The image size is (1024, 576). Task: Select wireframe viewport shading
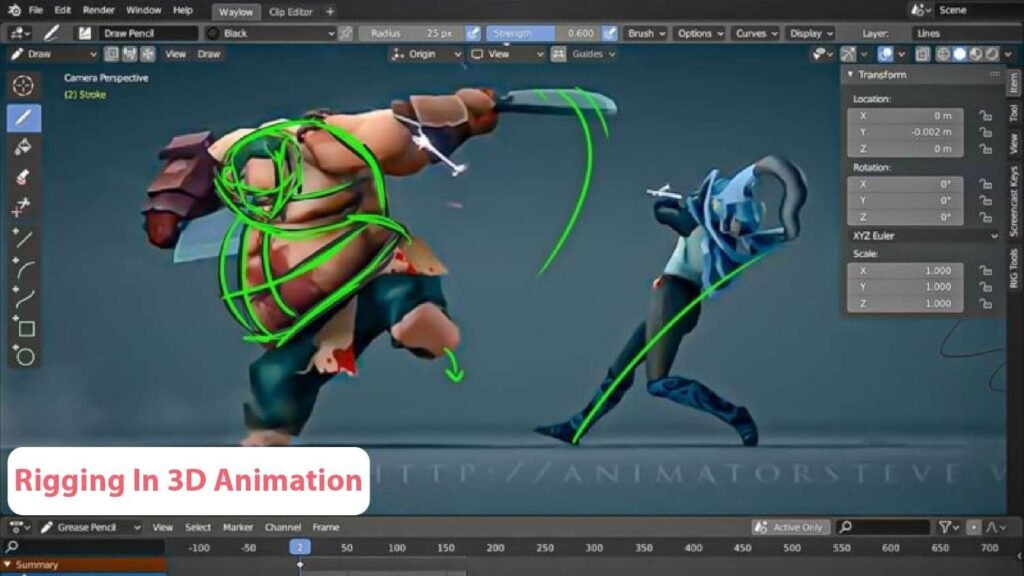942,54
